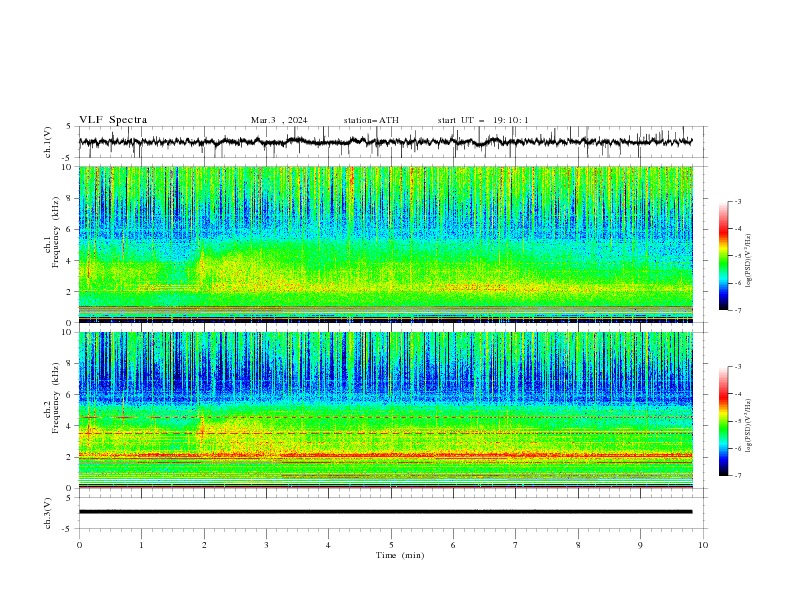Click the 'station=ATH' label
Image resolution: width=792 pixels, height=612 pixels.
click(371, 120)
